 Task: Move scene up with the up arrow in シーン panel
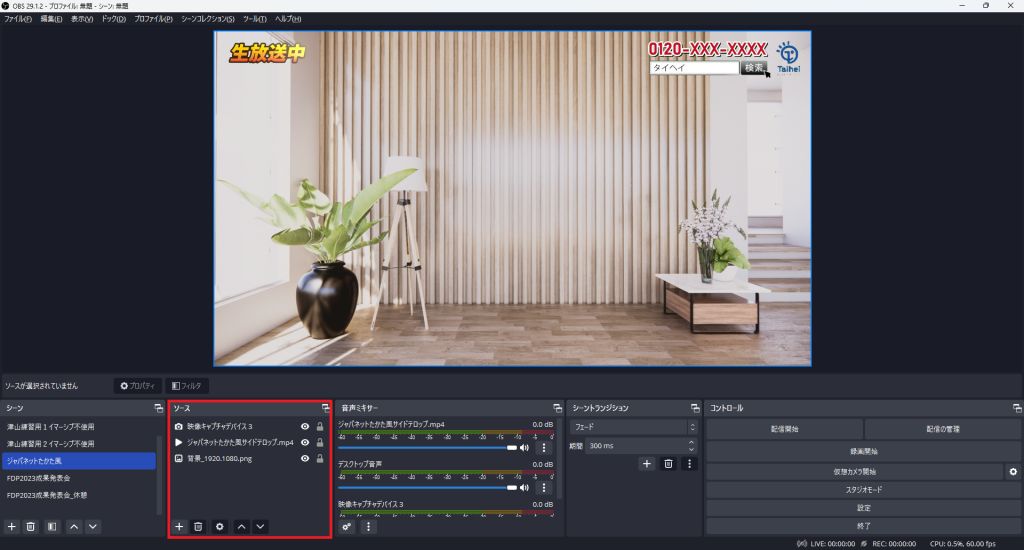74,526
